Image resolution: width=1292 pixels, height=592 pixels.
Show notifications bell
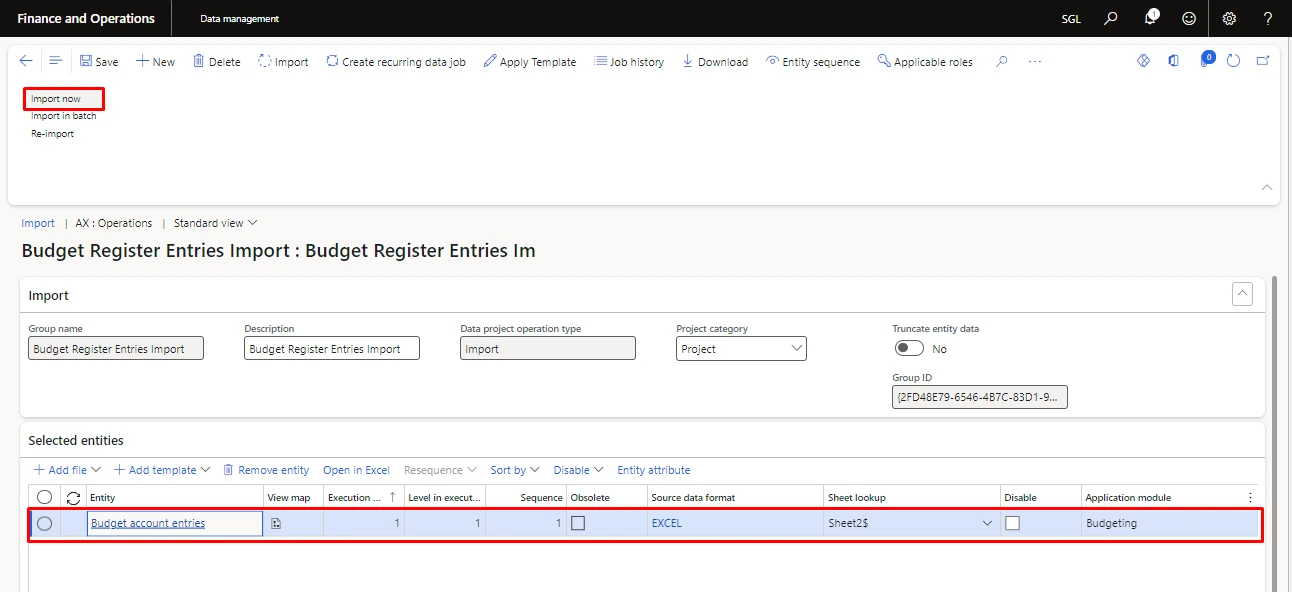pos(1151,18)
